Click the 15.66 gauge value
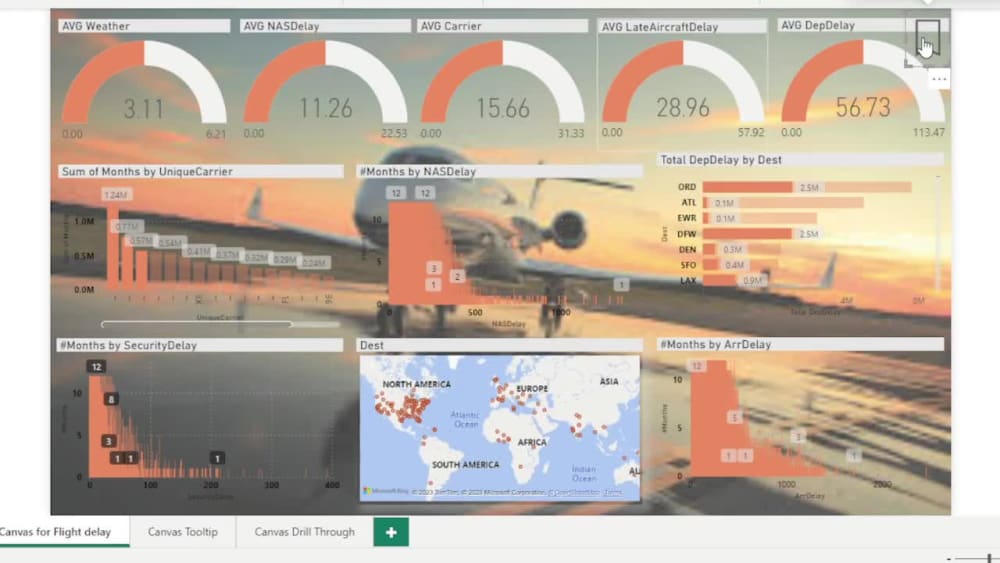 [503, 108]
